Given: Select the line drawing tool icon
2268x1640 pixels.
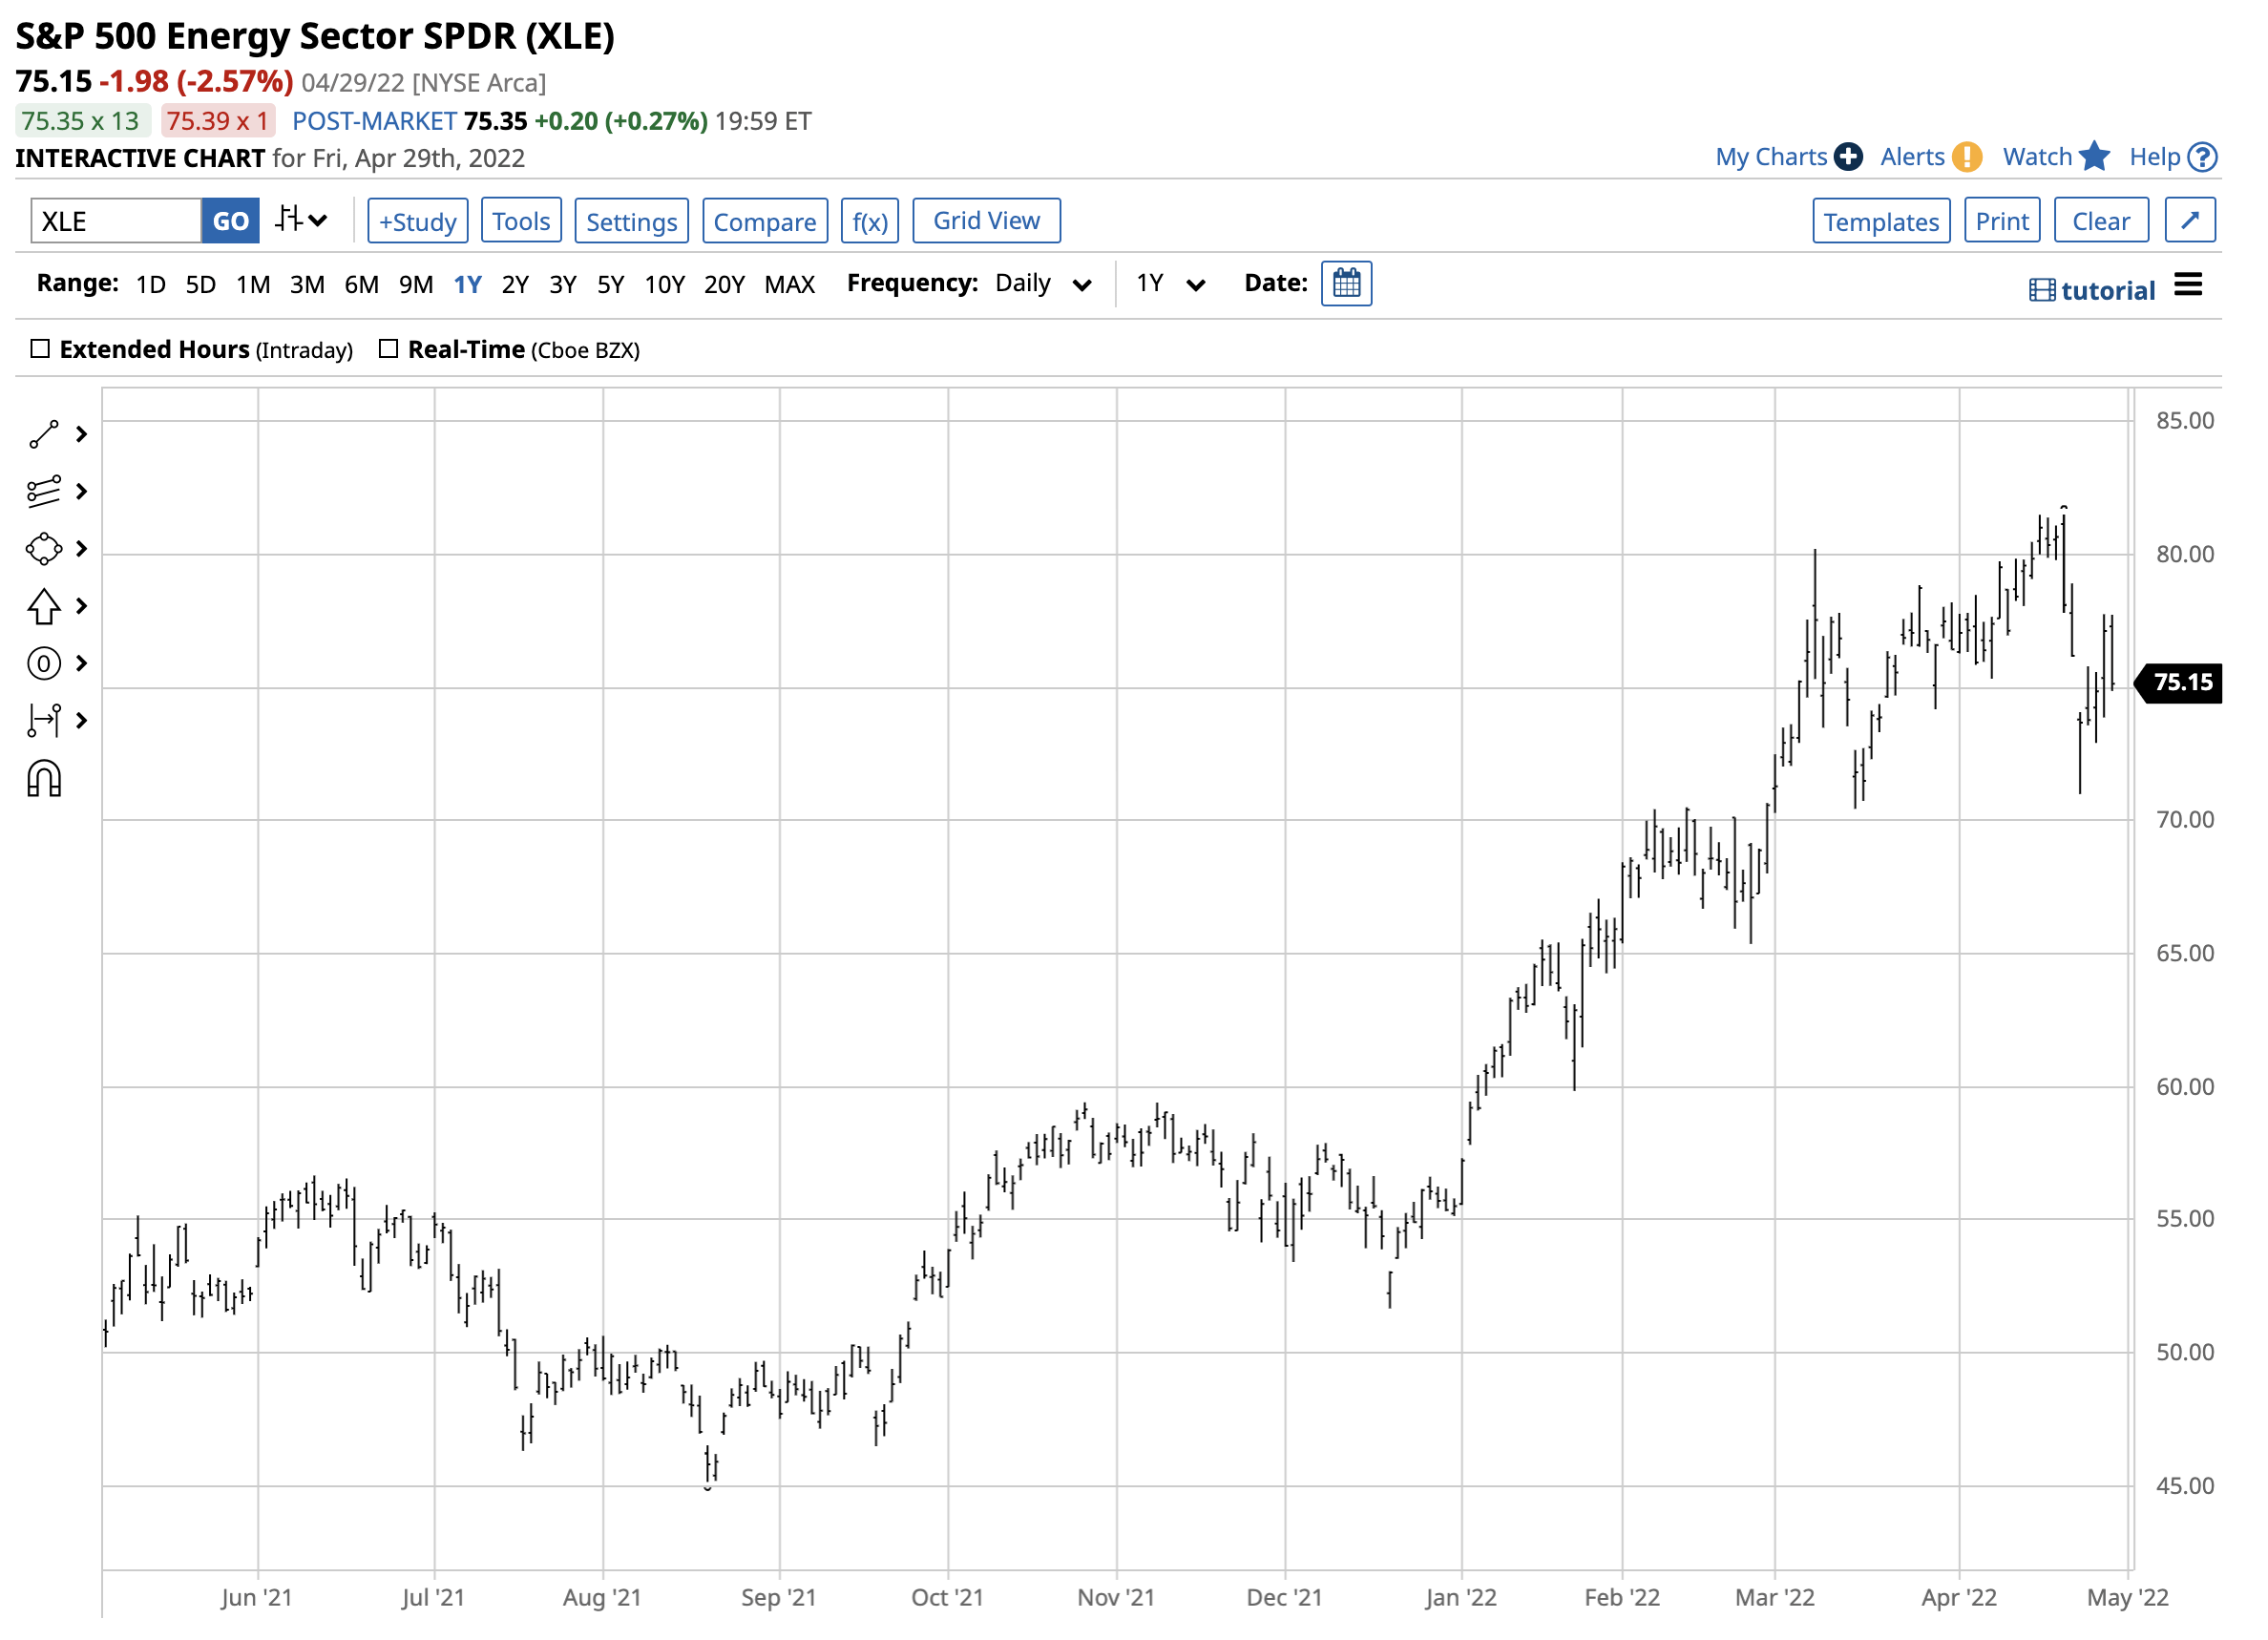Looking at the screenshot, I should [44, 436].
